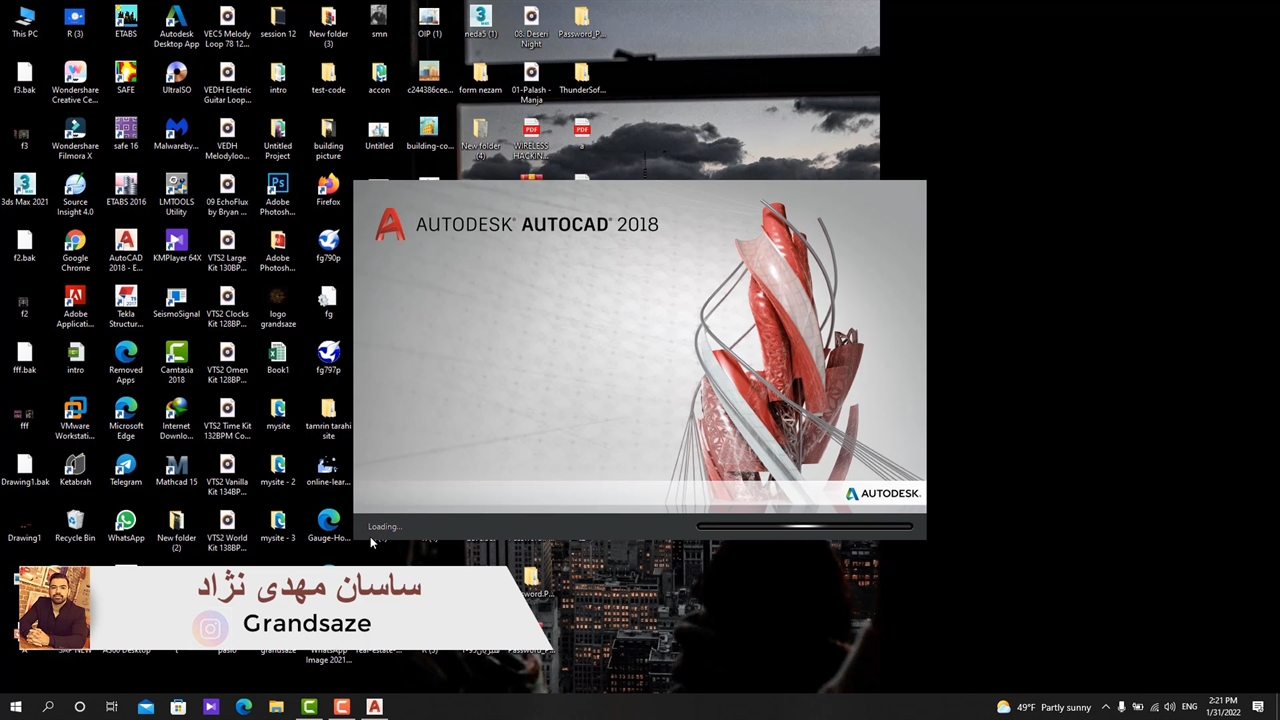1280x720 pixels.
Task: Open the weather widget showing Partly sunny
Action: (x=1044, y=707)
